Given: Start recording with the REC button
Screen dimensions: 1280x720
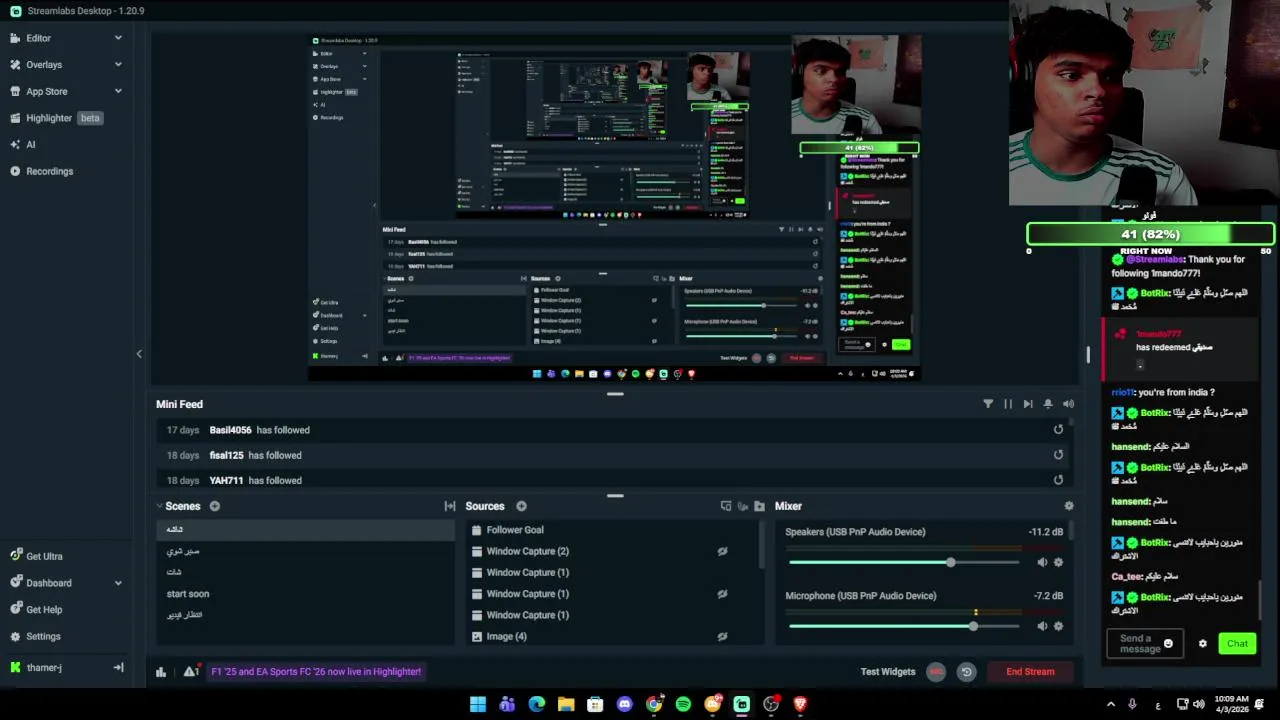Looking at the screenshot, I should pos(936,672).
